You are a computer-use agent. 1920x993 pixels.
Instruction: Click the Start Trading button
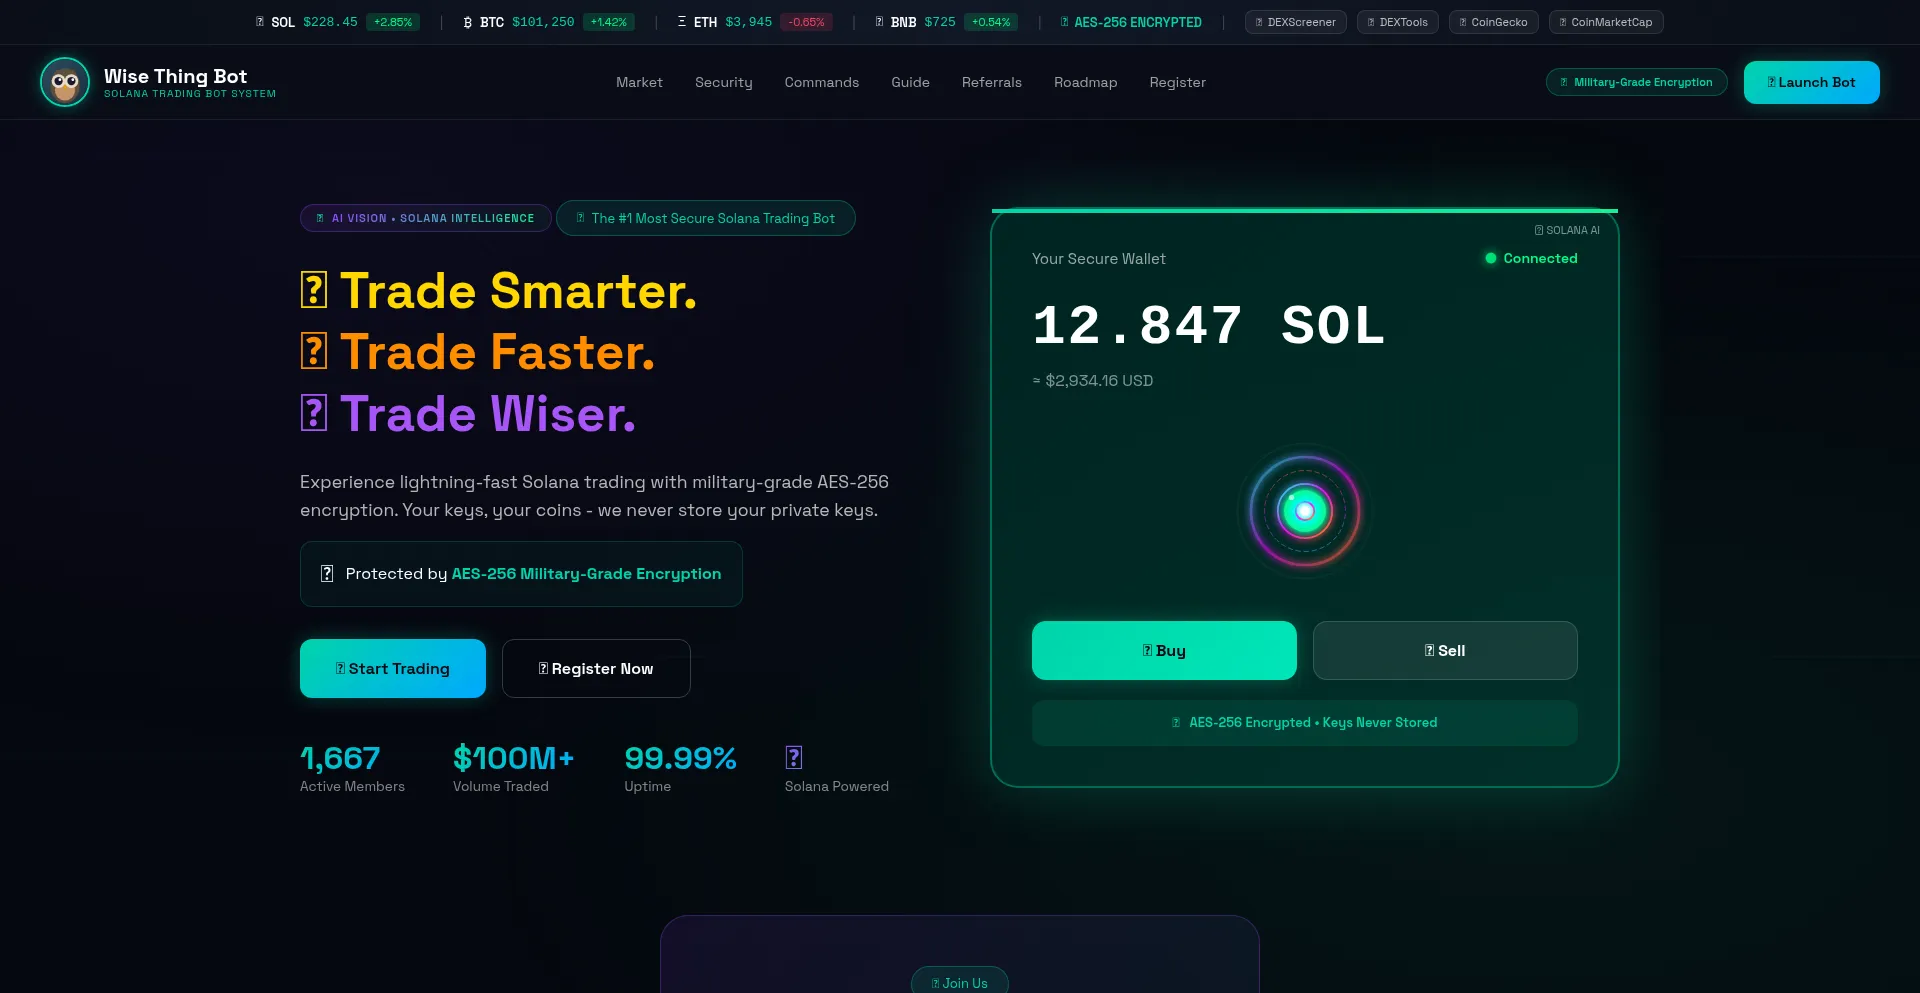click(392, 668)
